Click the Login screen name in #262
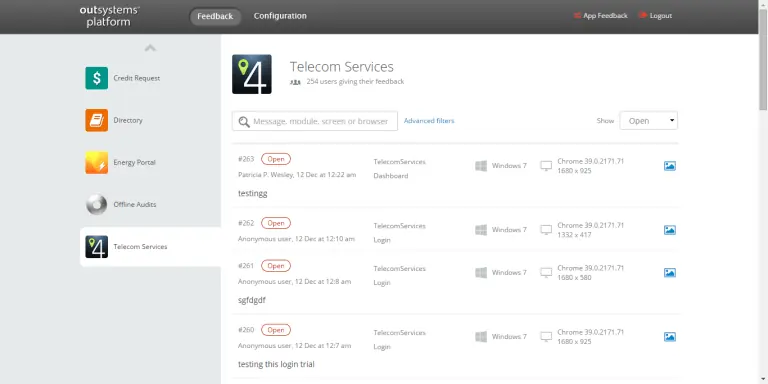 [382, 240]
